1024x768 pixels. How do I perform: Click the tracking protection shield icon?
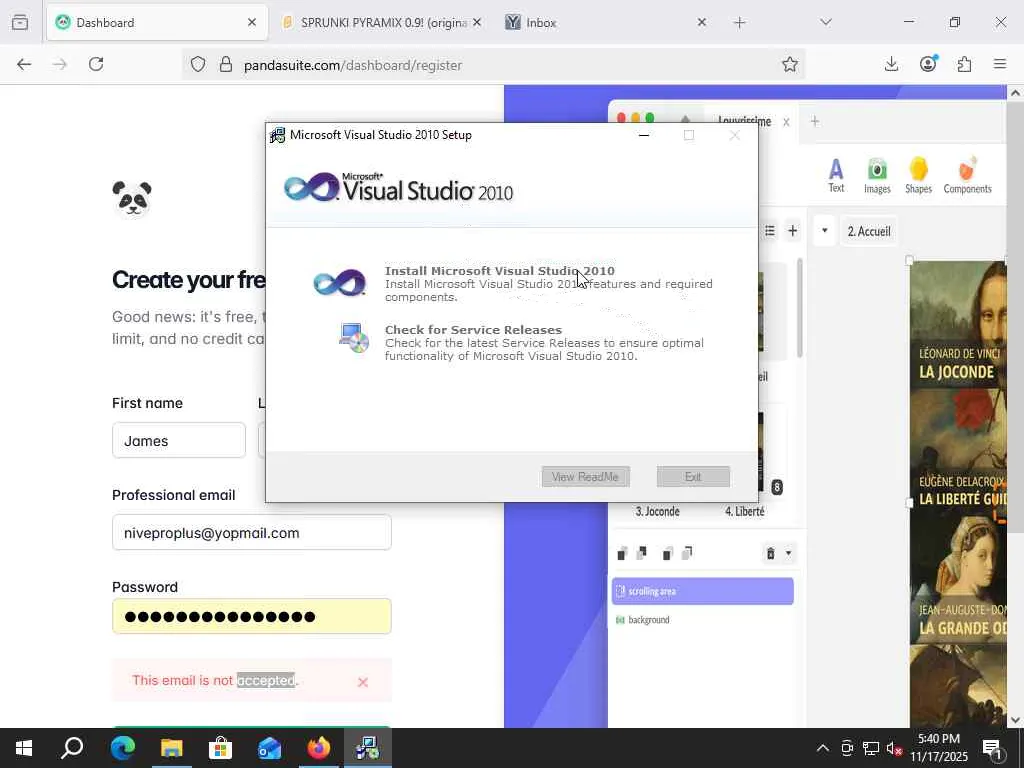(198, 65)
